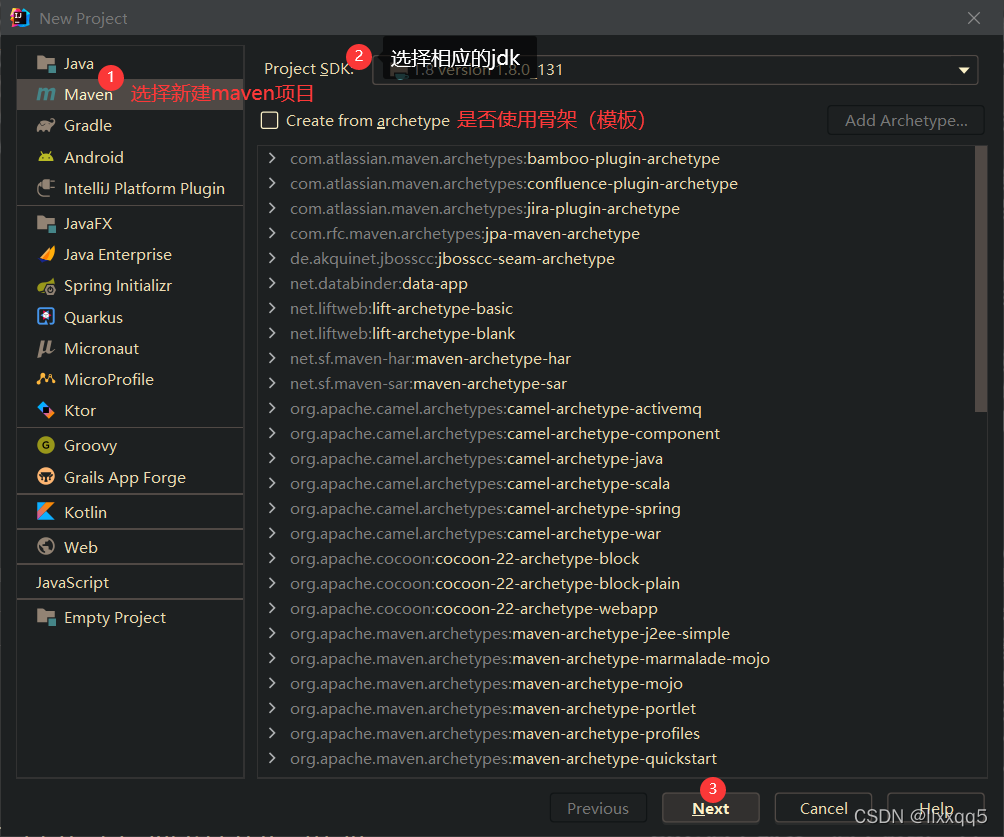Select Empty Project label
The height and width of the screenshot is (837, 1004).
coord(115,617)
